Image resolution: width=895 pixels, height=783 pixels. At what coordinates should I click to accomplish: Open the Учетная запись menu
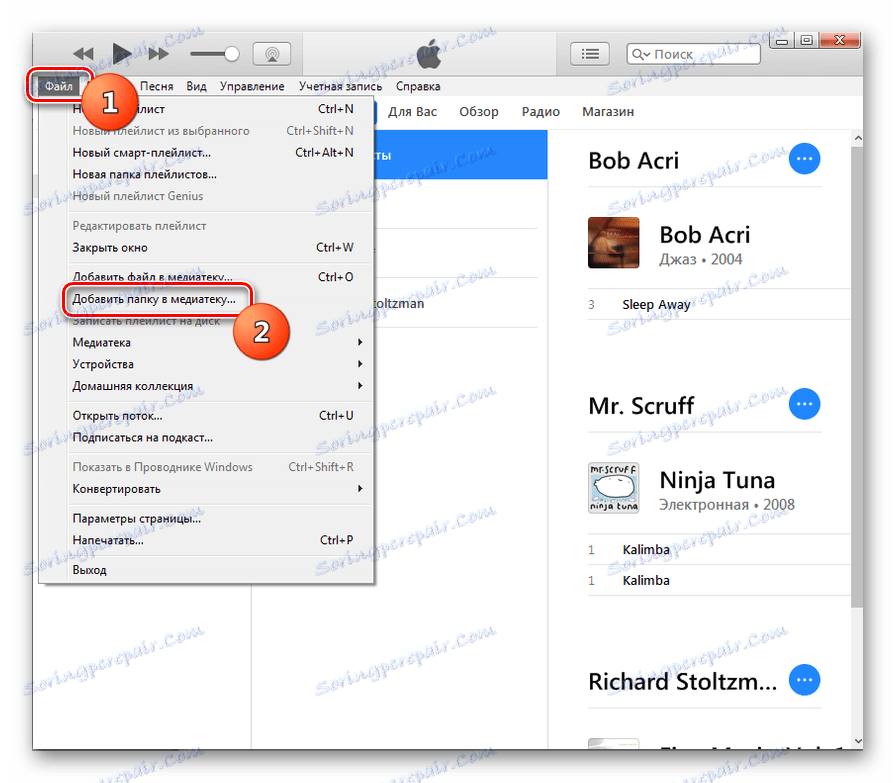click(340, 86)
